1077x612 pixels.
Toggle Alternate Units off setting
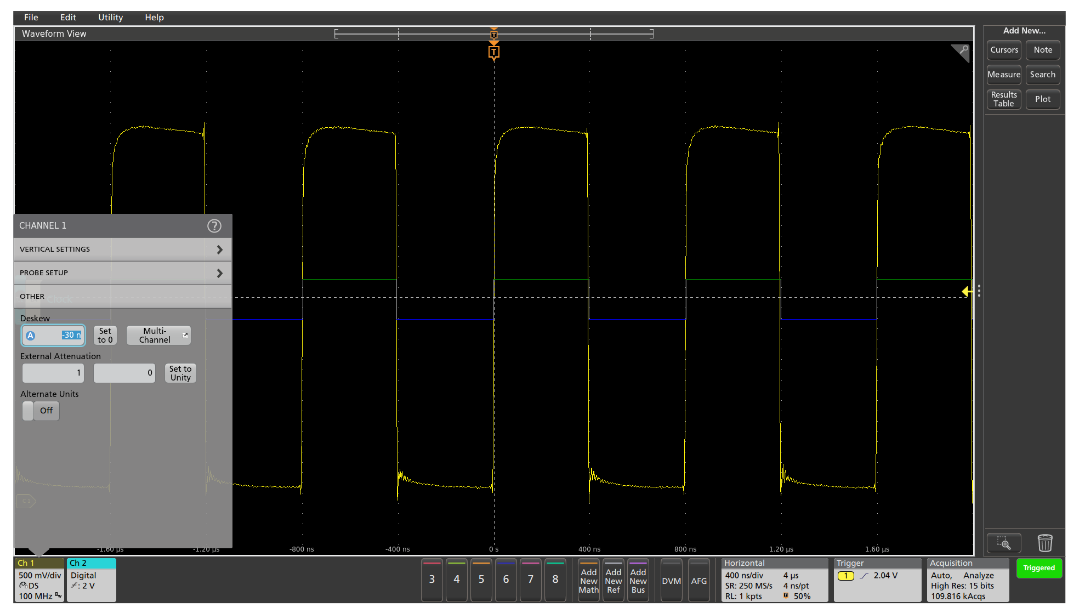coord(39,410)
